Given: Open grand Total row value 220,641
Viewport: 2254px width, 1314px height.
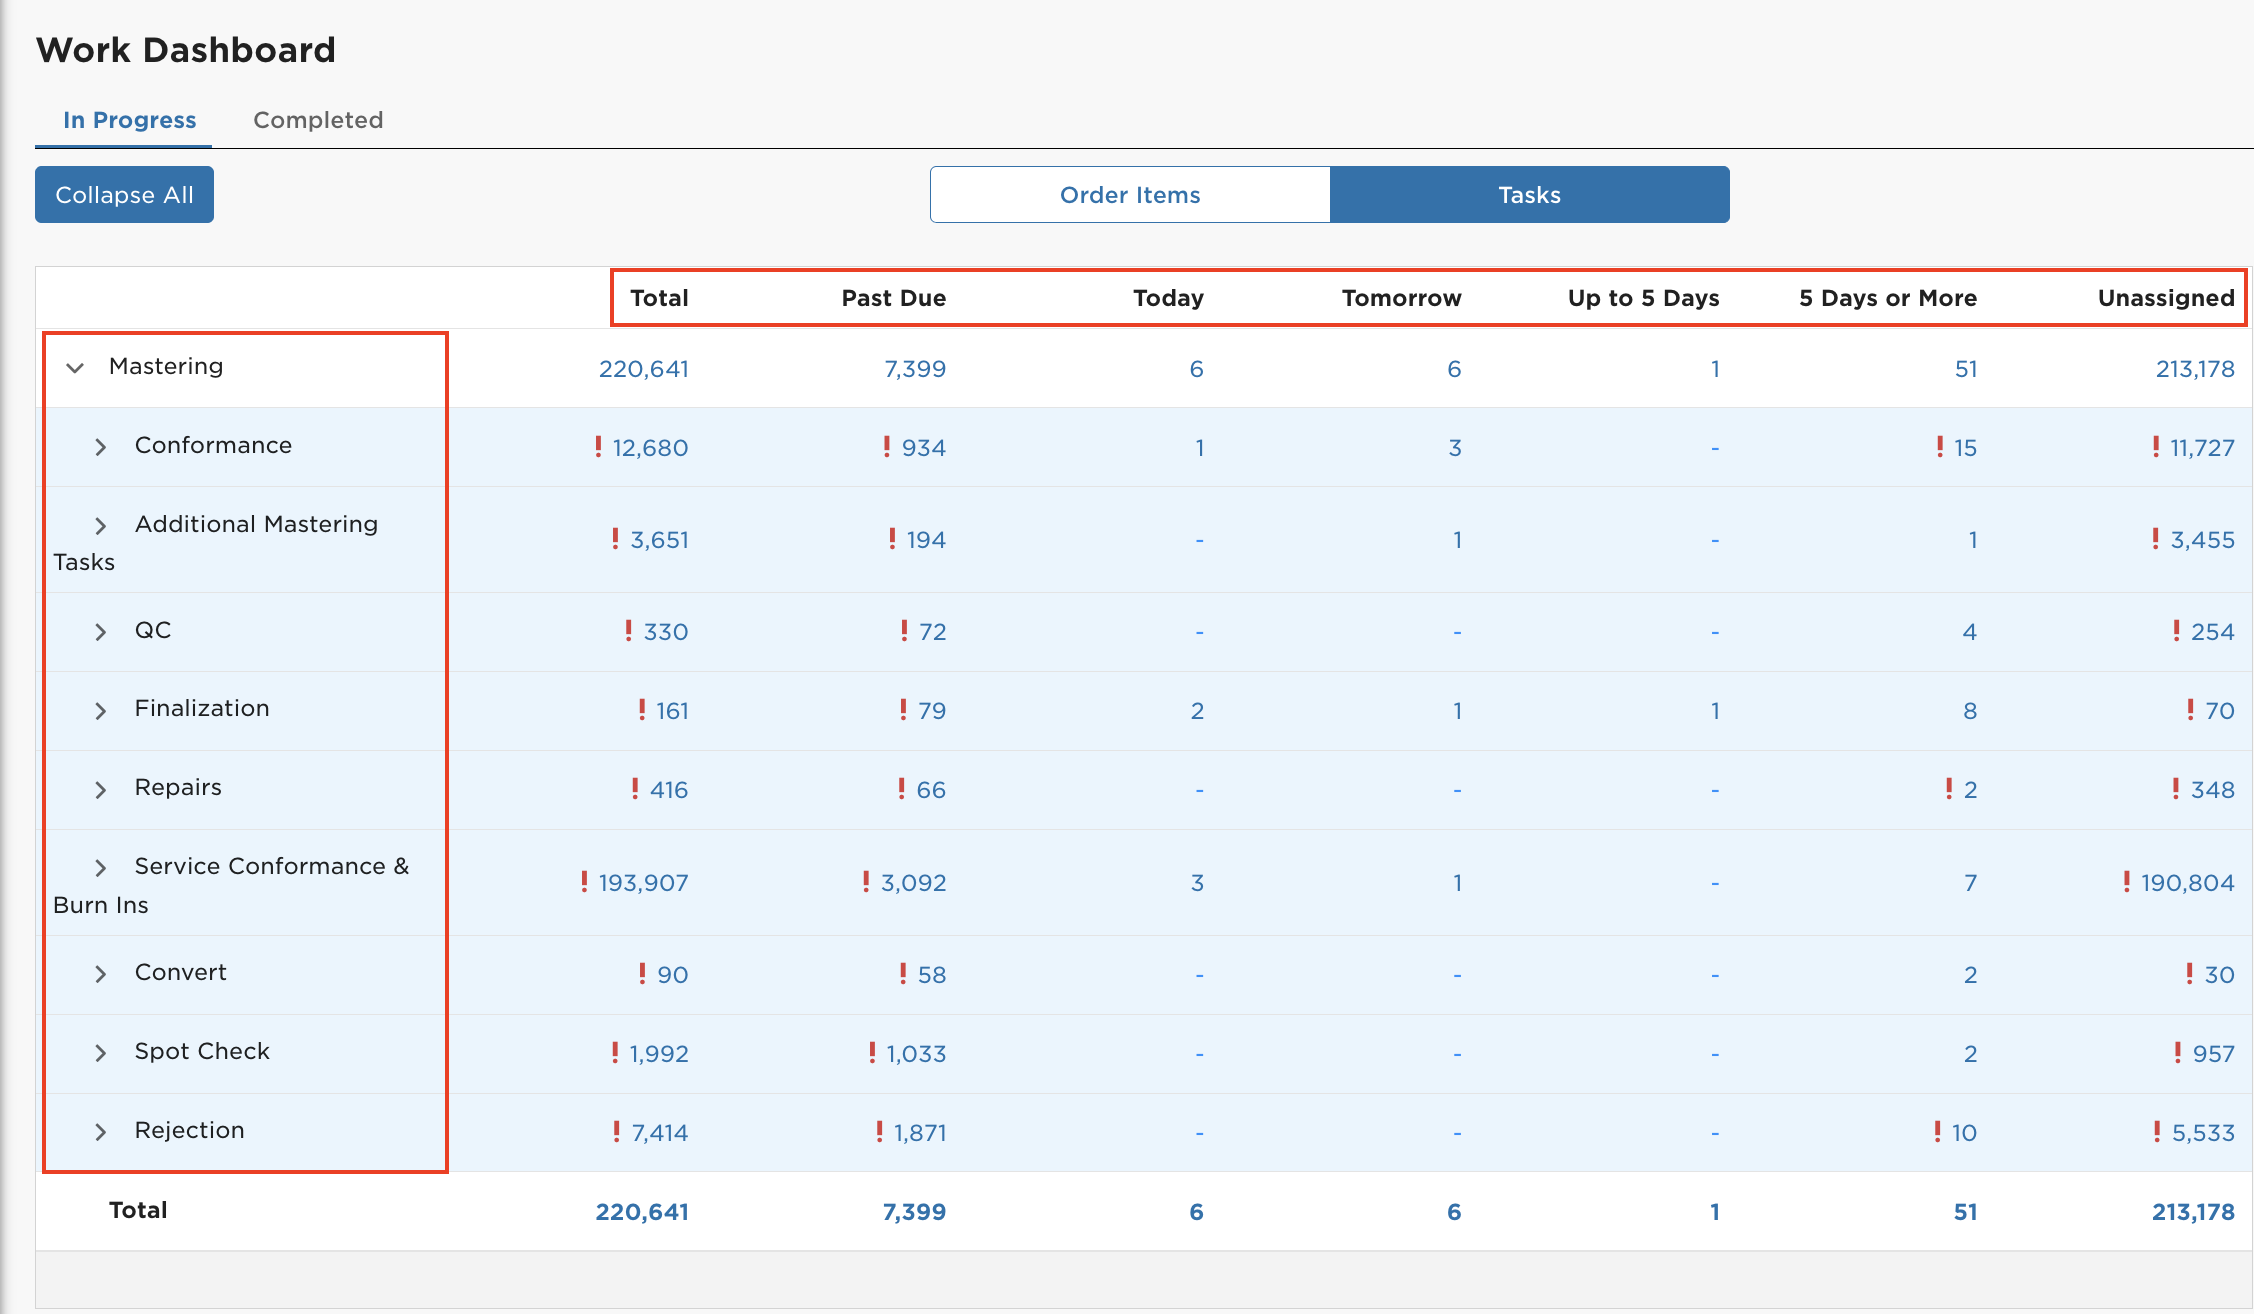Looking at the screenshot, I should [x=642, y=1212].
